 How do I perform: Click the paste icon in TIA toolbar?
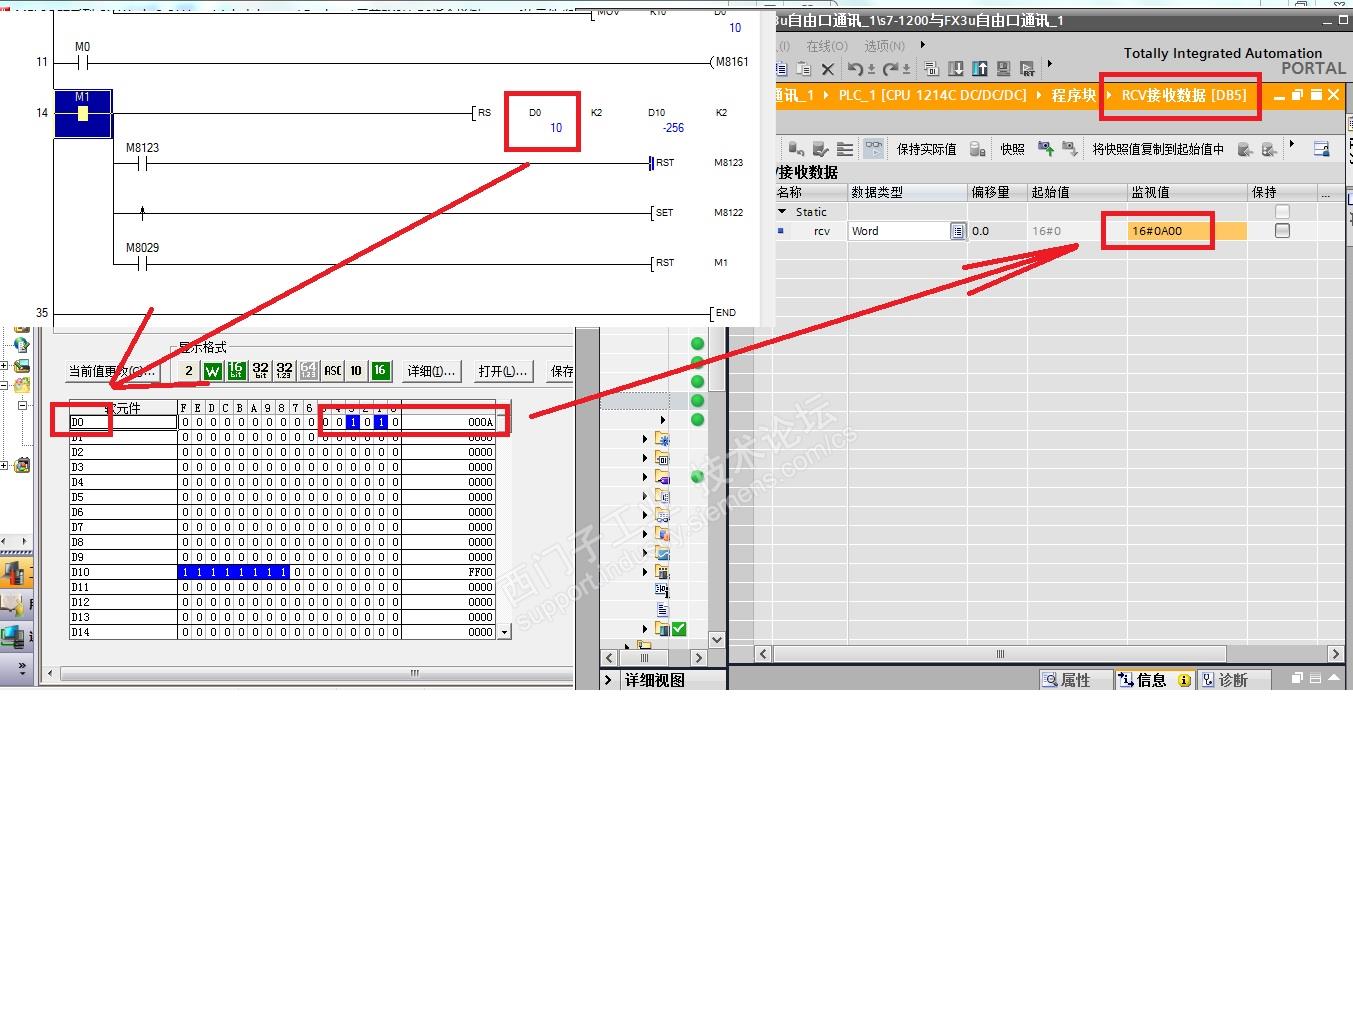pyautogui.click(x=803, y=69)
